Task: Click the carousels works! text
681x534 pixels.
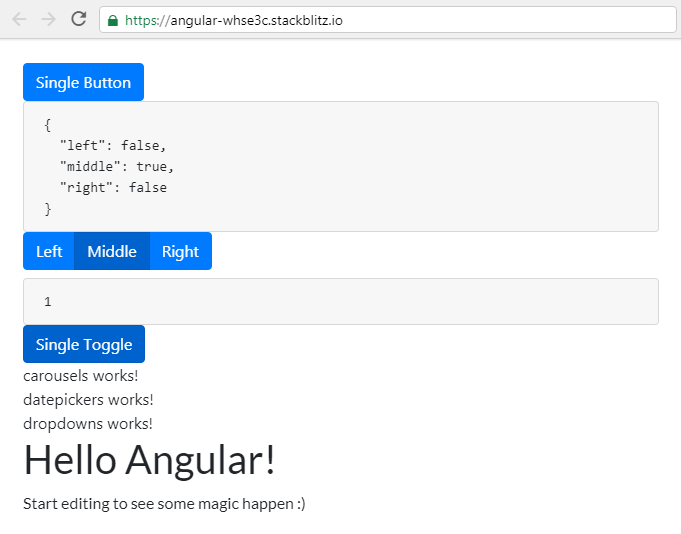Action: click(x=81, y=376)
